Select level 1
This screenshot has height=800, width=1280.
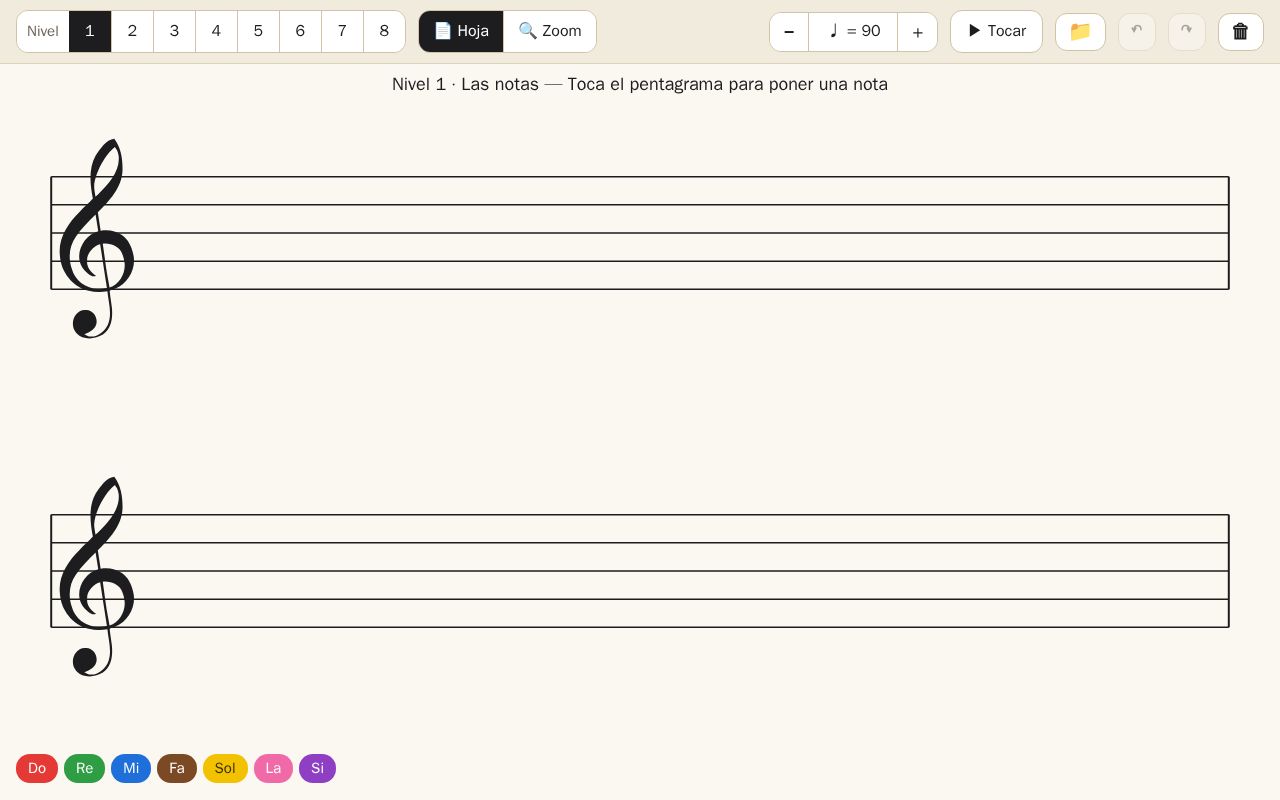pyautogui.click(x=90, y=32)
